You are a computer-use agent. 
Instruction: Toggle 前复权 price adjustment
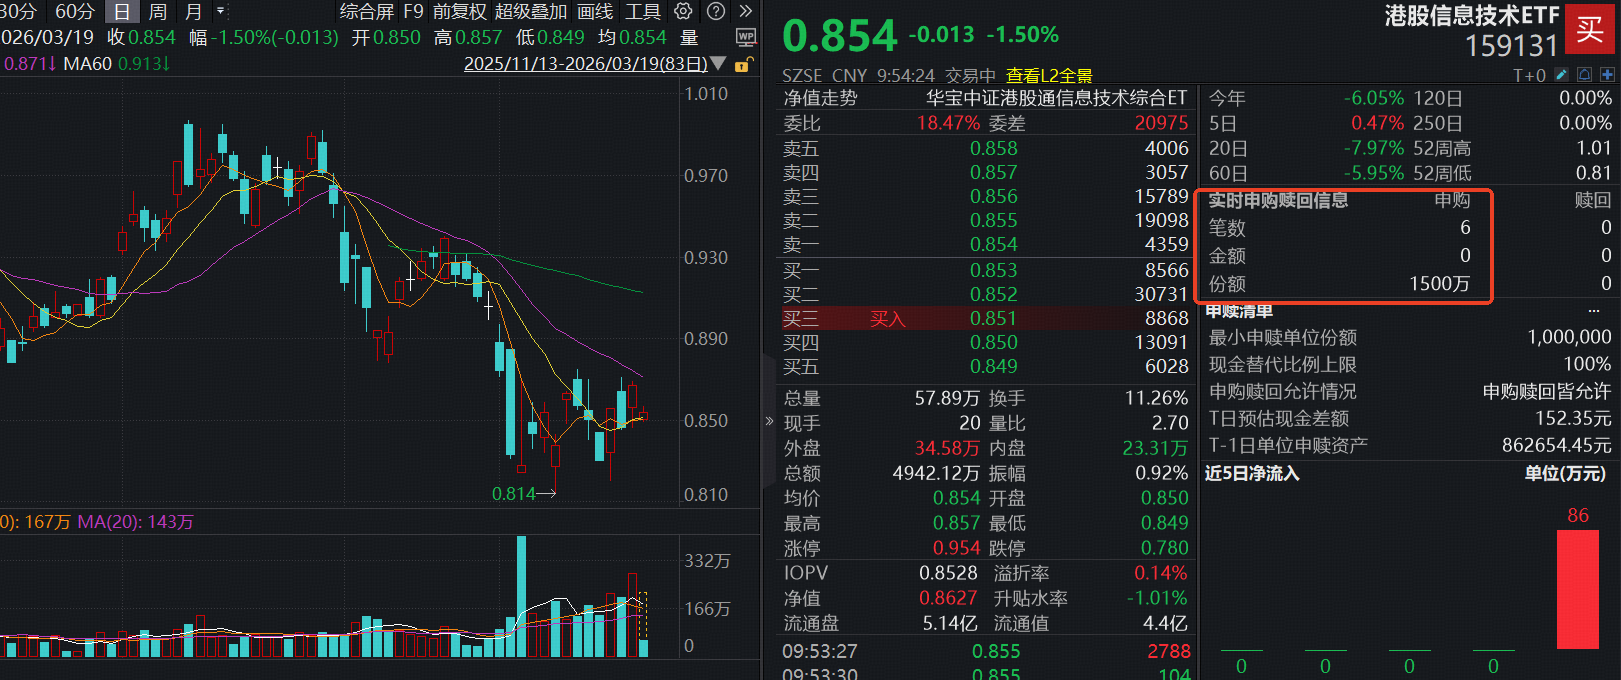tap(459, 12)
